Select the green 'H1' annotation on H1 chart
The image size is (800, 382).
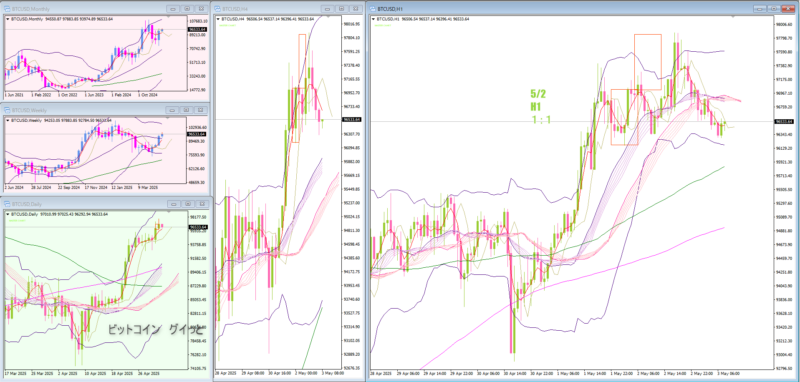pyautogui.click(x=536, y=107)
